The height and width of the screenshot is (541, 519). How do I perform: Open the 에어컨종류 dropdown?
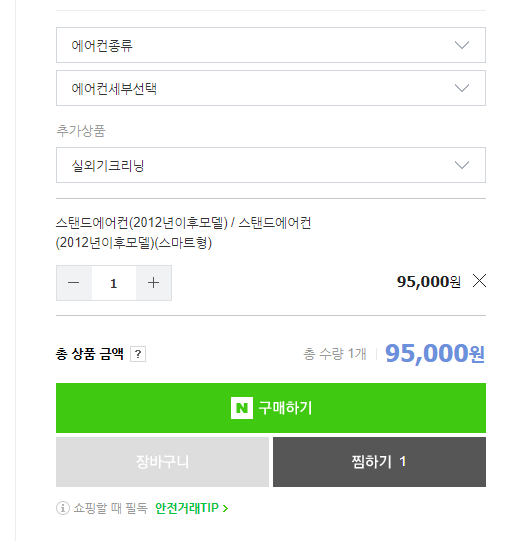tap(271, 45)
